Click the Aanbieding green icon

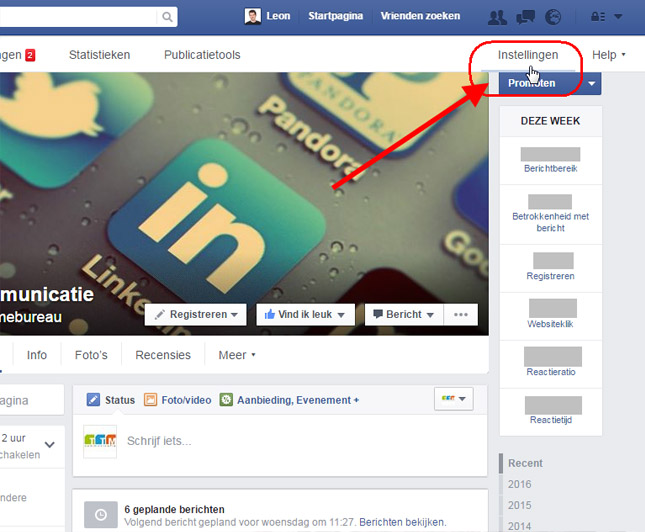point(226,400)
